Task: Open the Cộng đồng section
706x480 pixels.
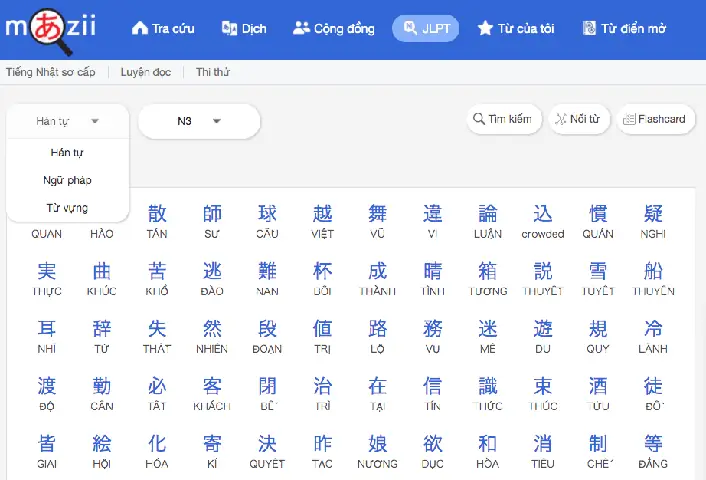Action: click(334, 28)
